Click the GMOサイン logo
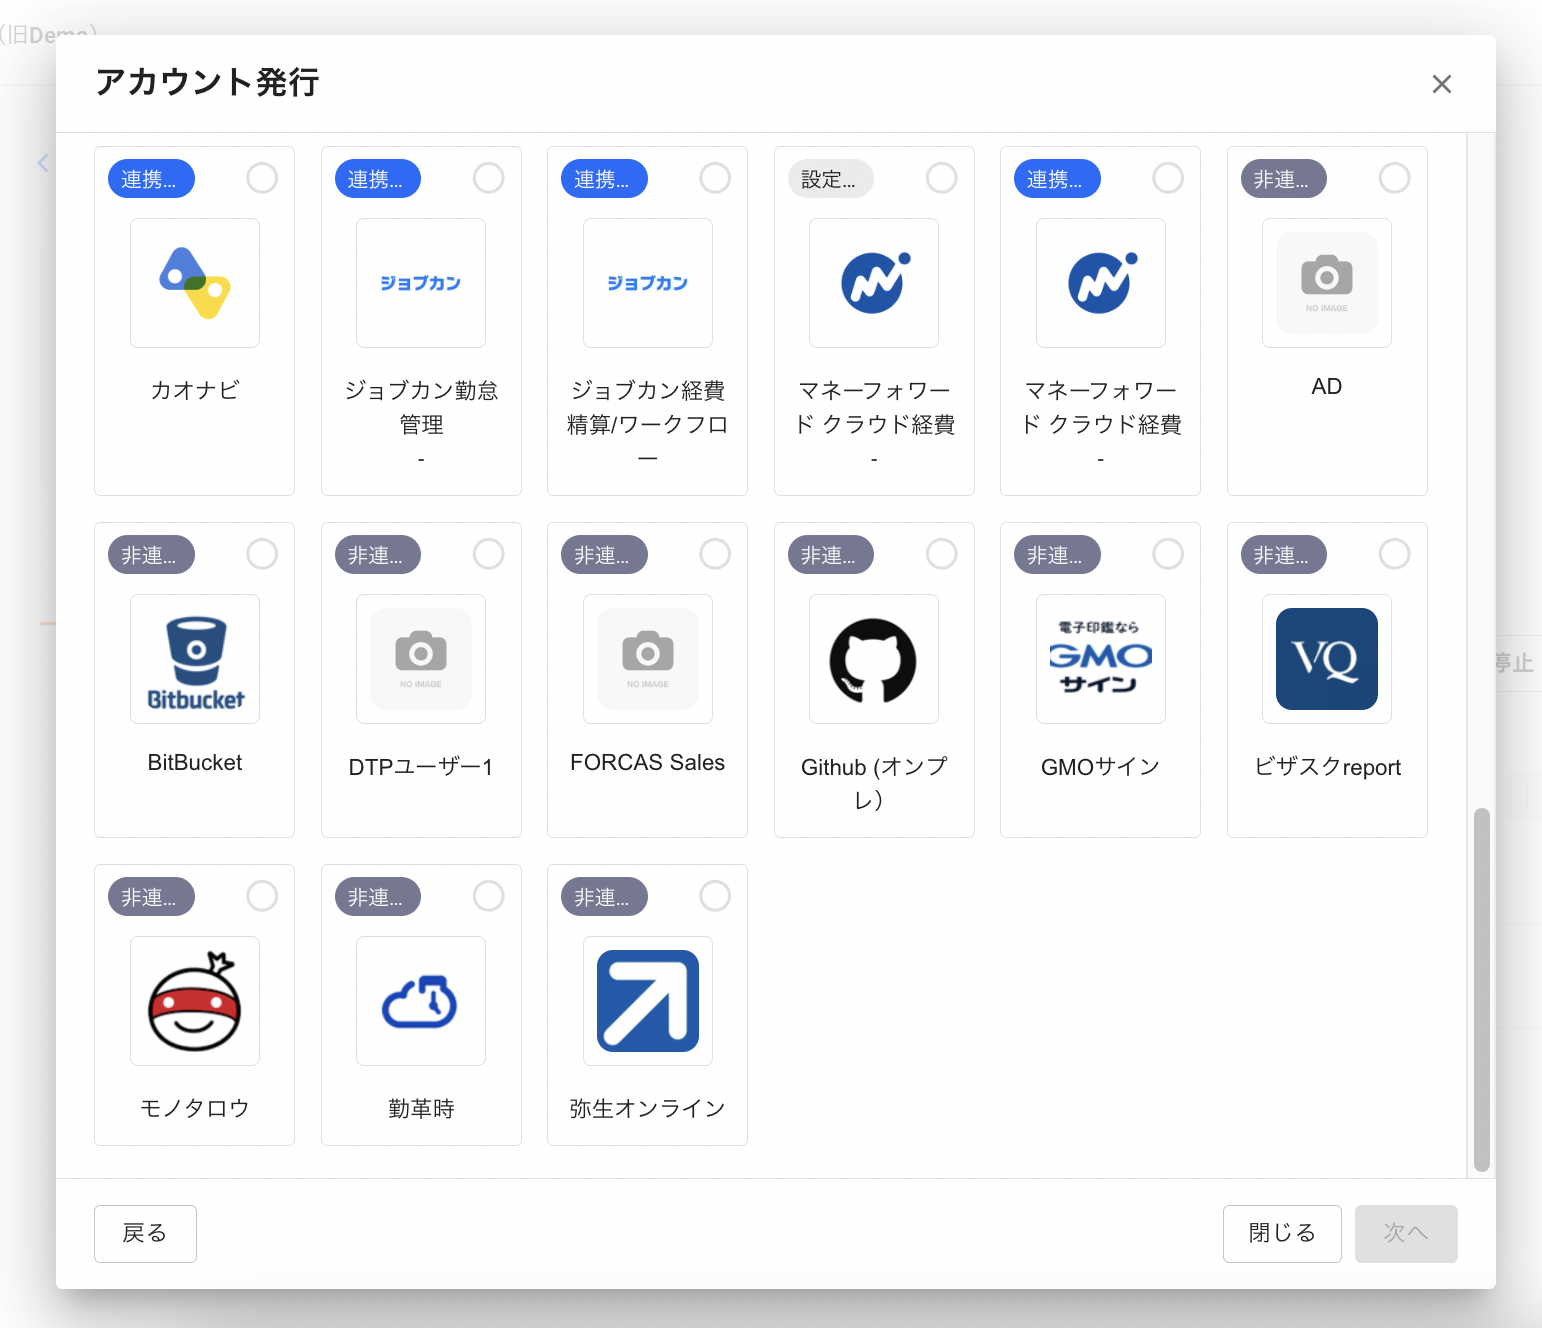1542x1328 pixels. point(1100,660)
